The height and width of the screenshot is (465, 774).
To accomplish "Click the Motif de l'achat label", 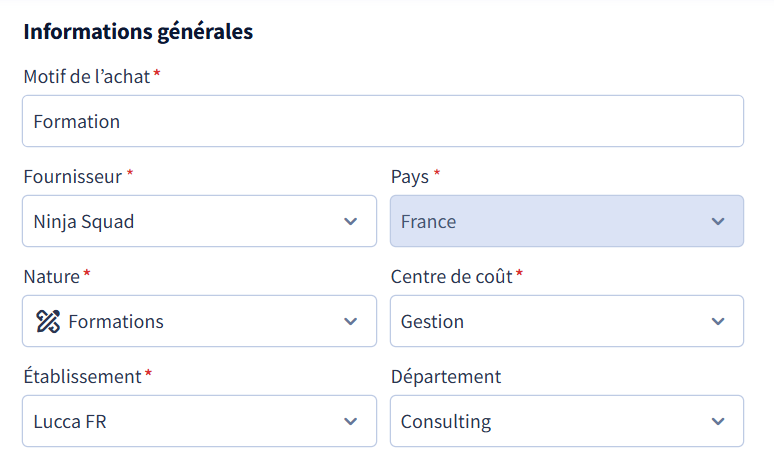I will point(87,77).
